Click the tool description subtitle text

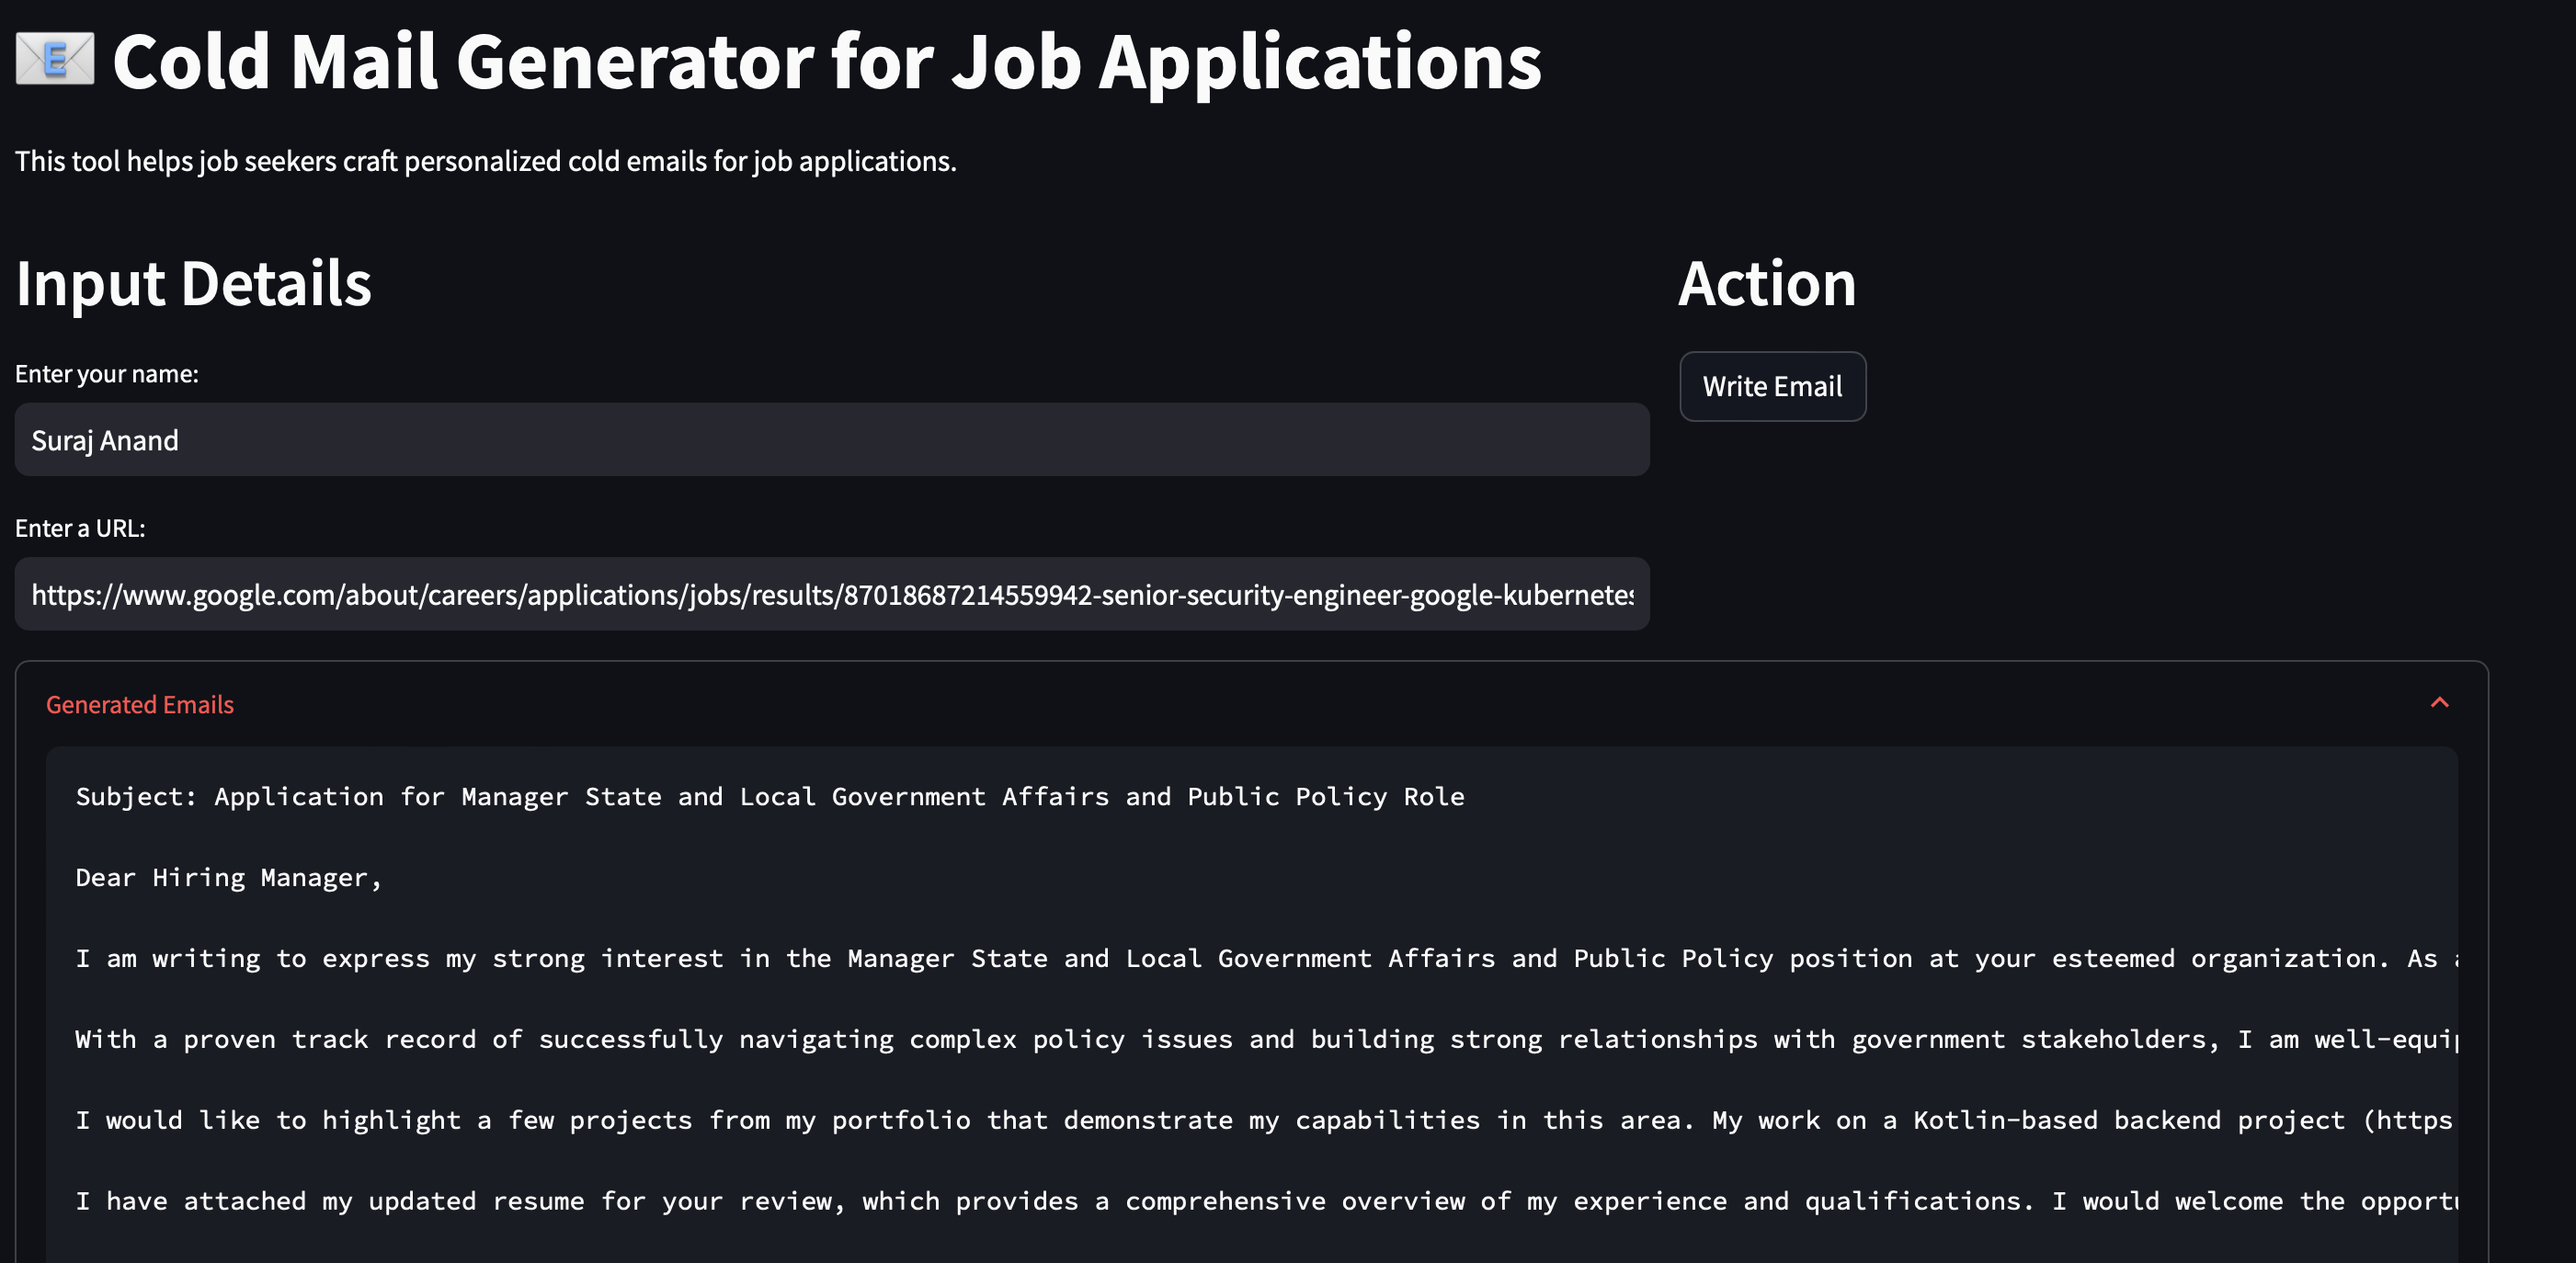[x=485, y=161]
